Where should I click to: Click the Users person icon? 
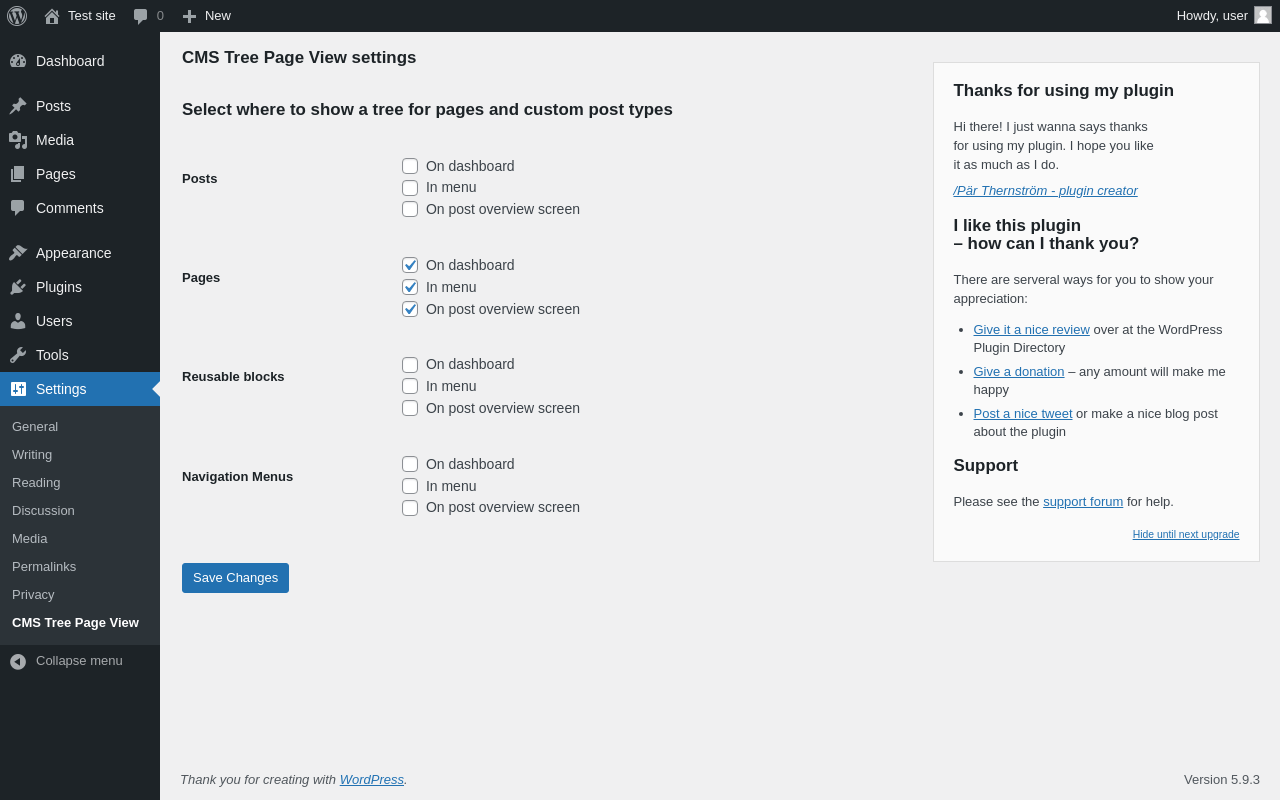[x=18, y=321]
